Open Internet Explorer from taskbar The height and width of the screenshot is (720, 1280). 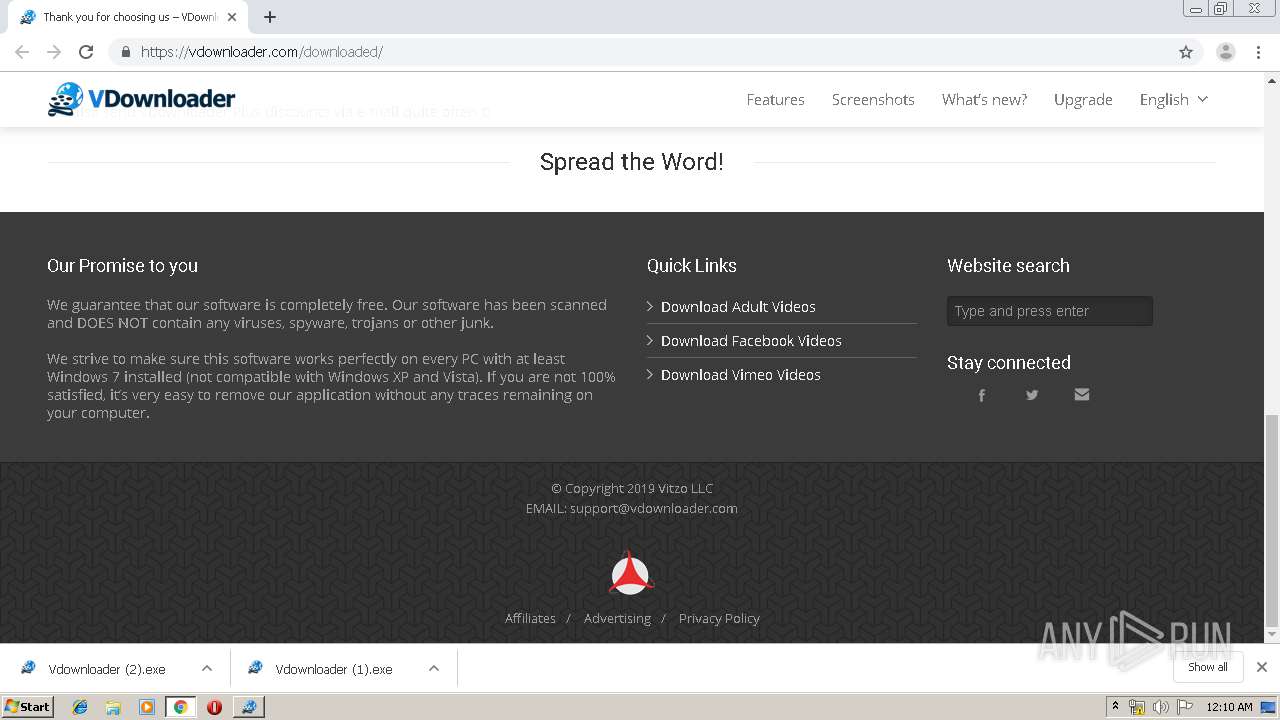tap(80, 707)
